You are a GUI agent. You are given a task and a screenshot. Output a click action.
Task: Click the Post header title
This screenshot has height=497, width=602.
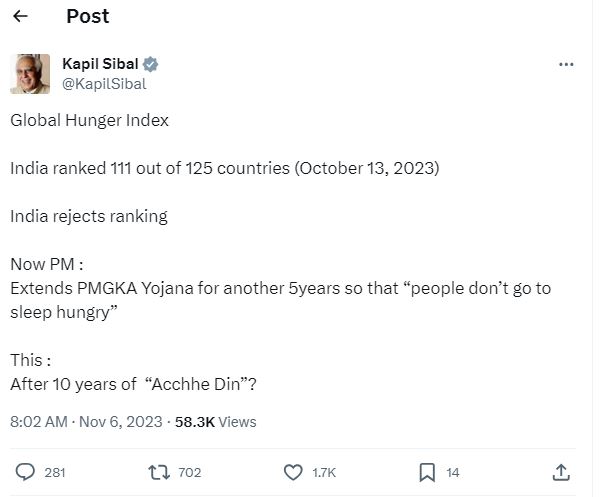pyautogui.click(x=87, y=17)
